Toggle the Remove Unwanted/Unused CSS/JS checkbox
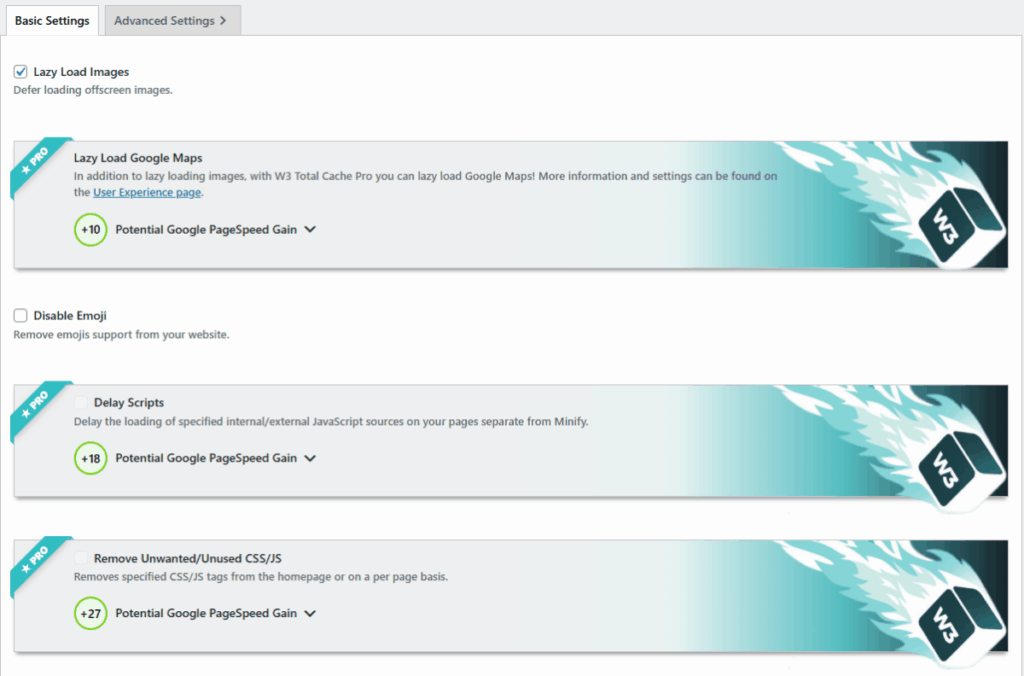Image resolution: width=1024 pixels, height=676 pixels. pos(81,559)
